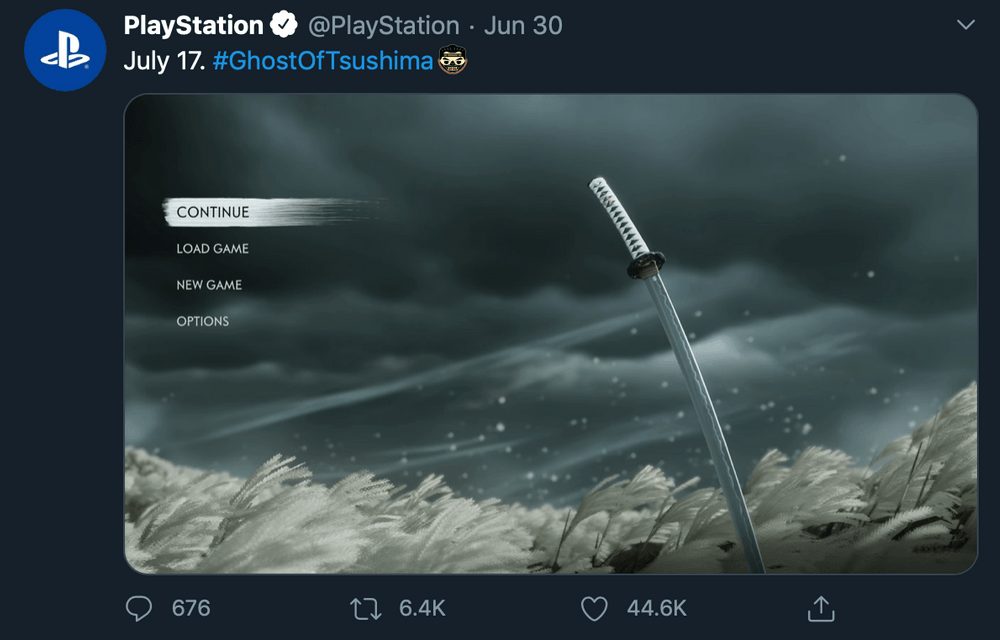Click the share upload icon on the tweet

[x=822, y=608]
